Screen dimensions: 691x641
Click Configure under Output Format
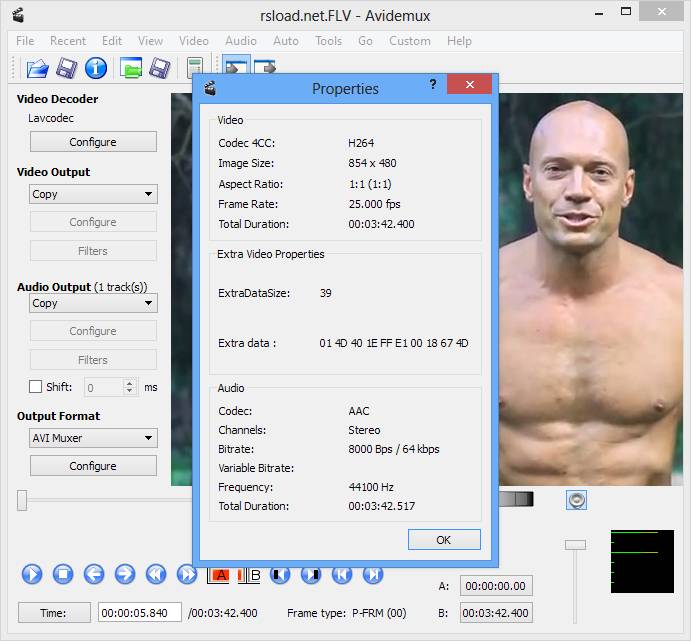click(x=93, y=466)
